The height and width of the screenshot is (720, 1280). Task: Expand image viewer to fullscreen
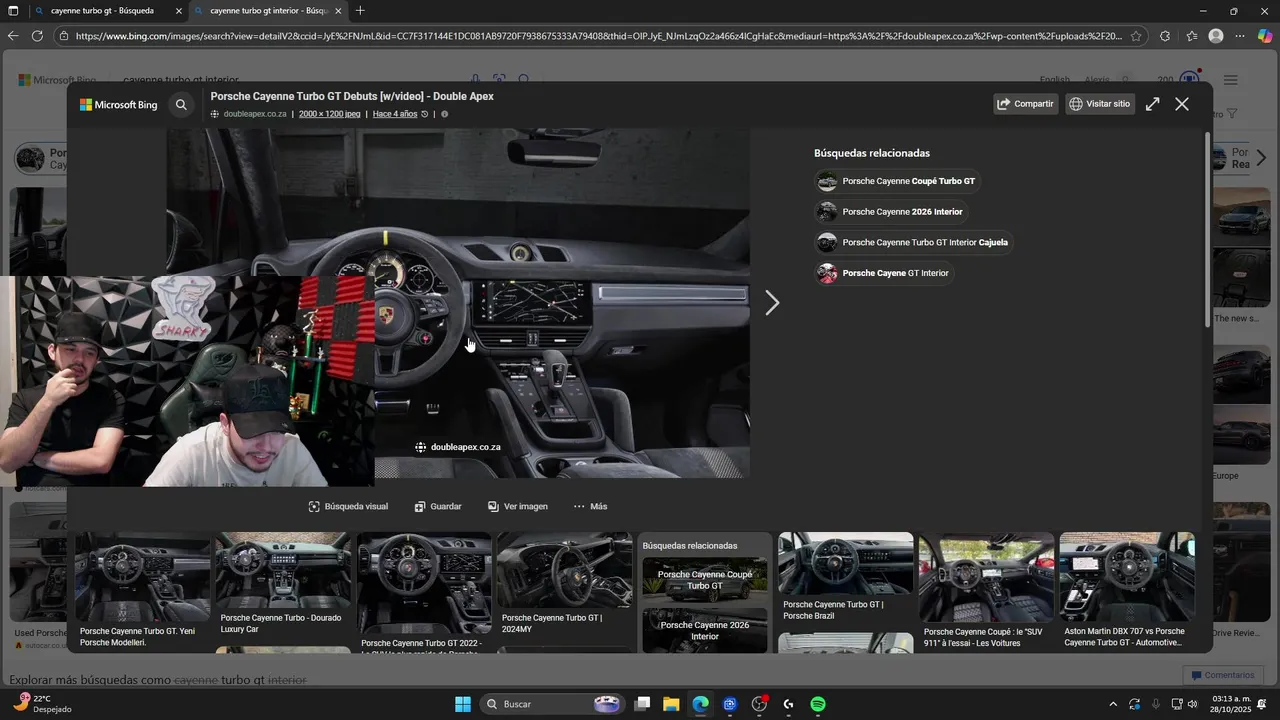coord(1152,104)
